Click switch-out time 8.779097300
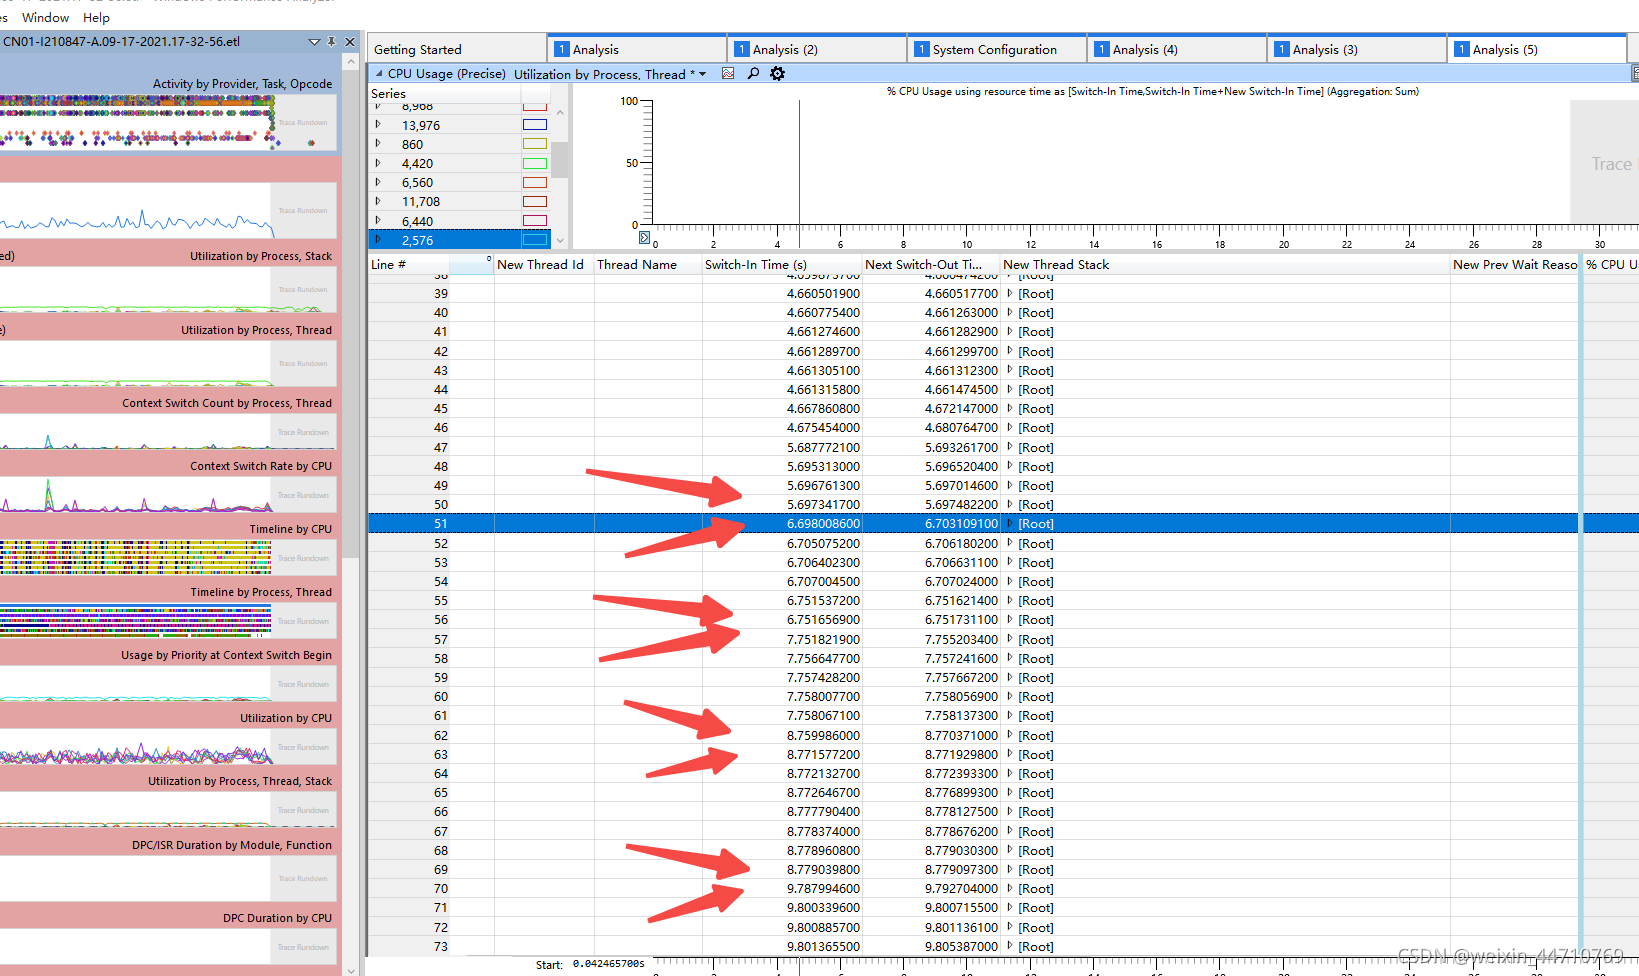1639x976 pixels. click(x=961, y=869)
